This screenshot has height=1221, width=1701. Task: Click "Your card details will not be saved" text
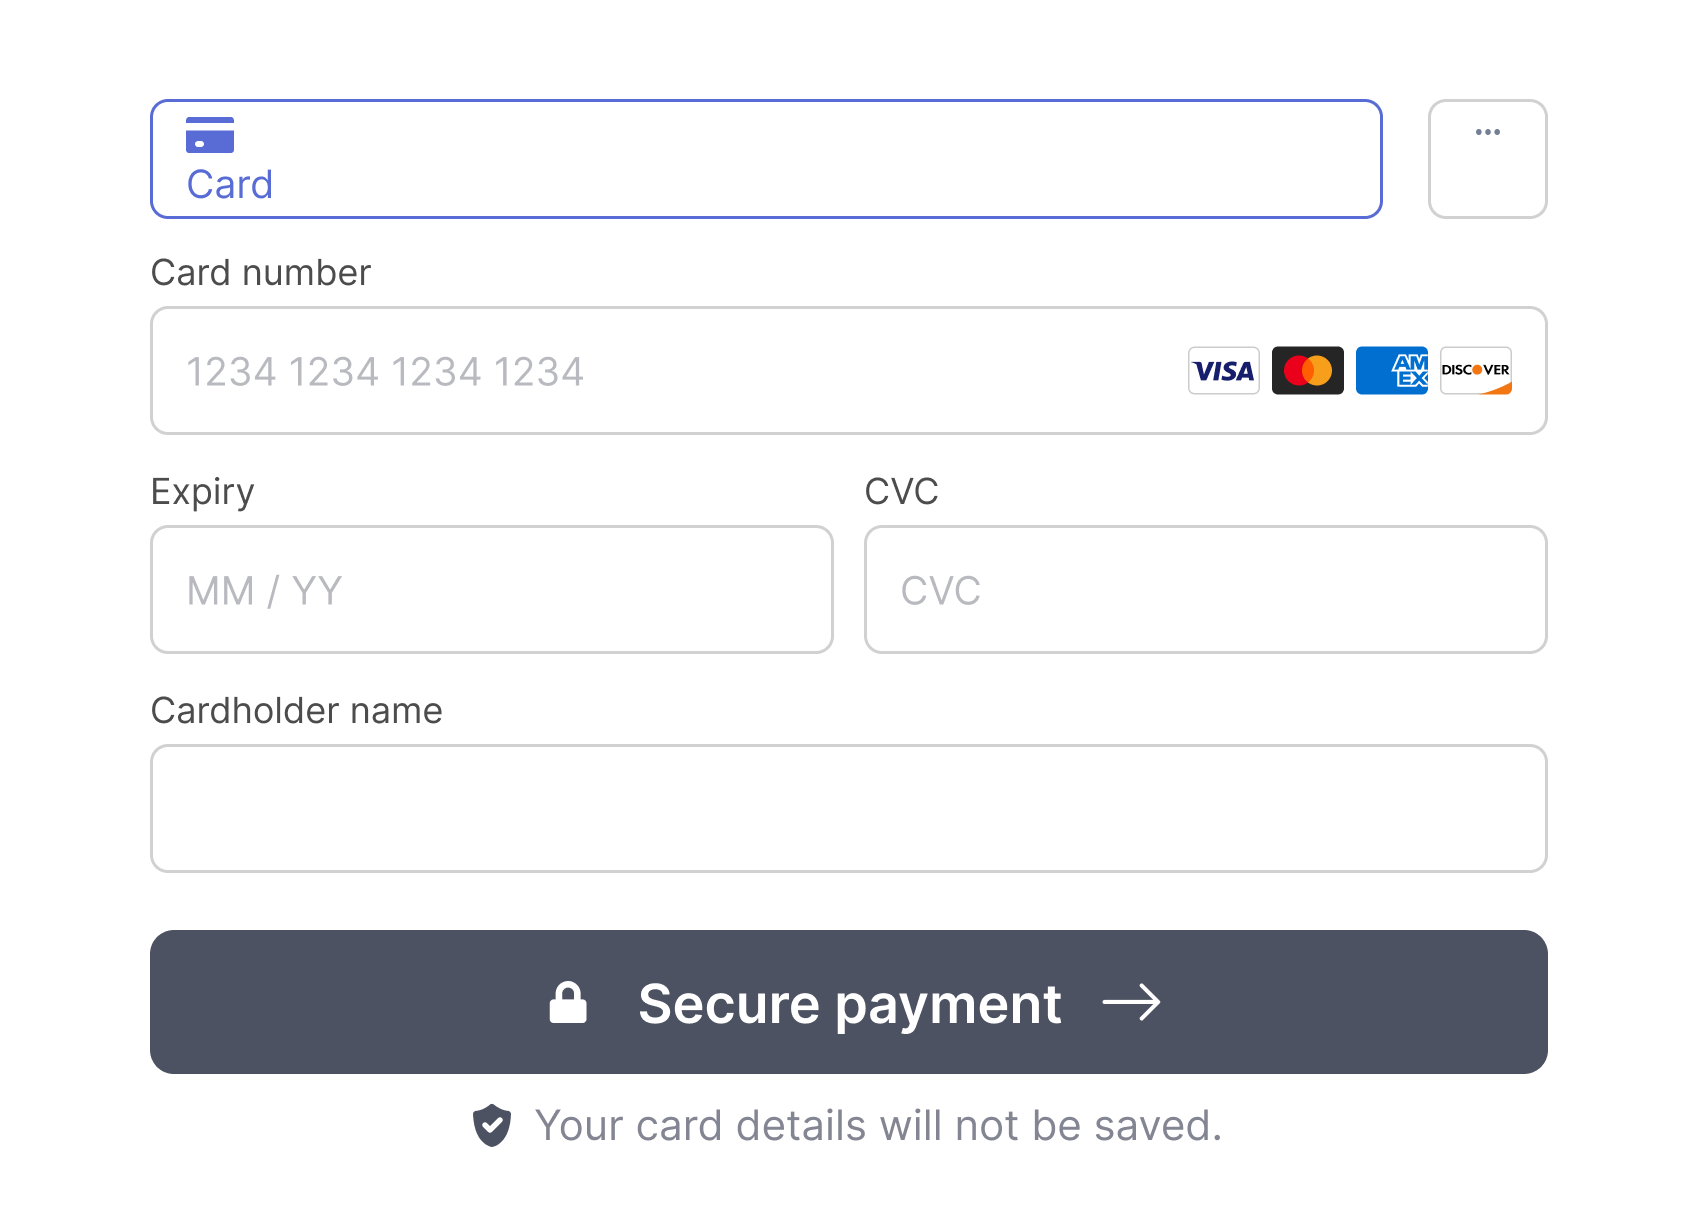pos(878,1126)
